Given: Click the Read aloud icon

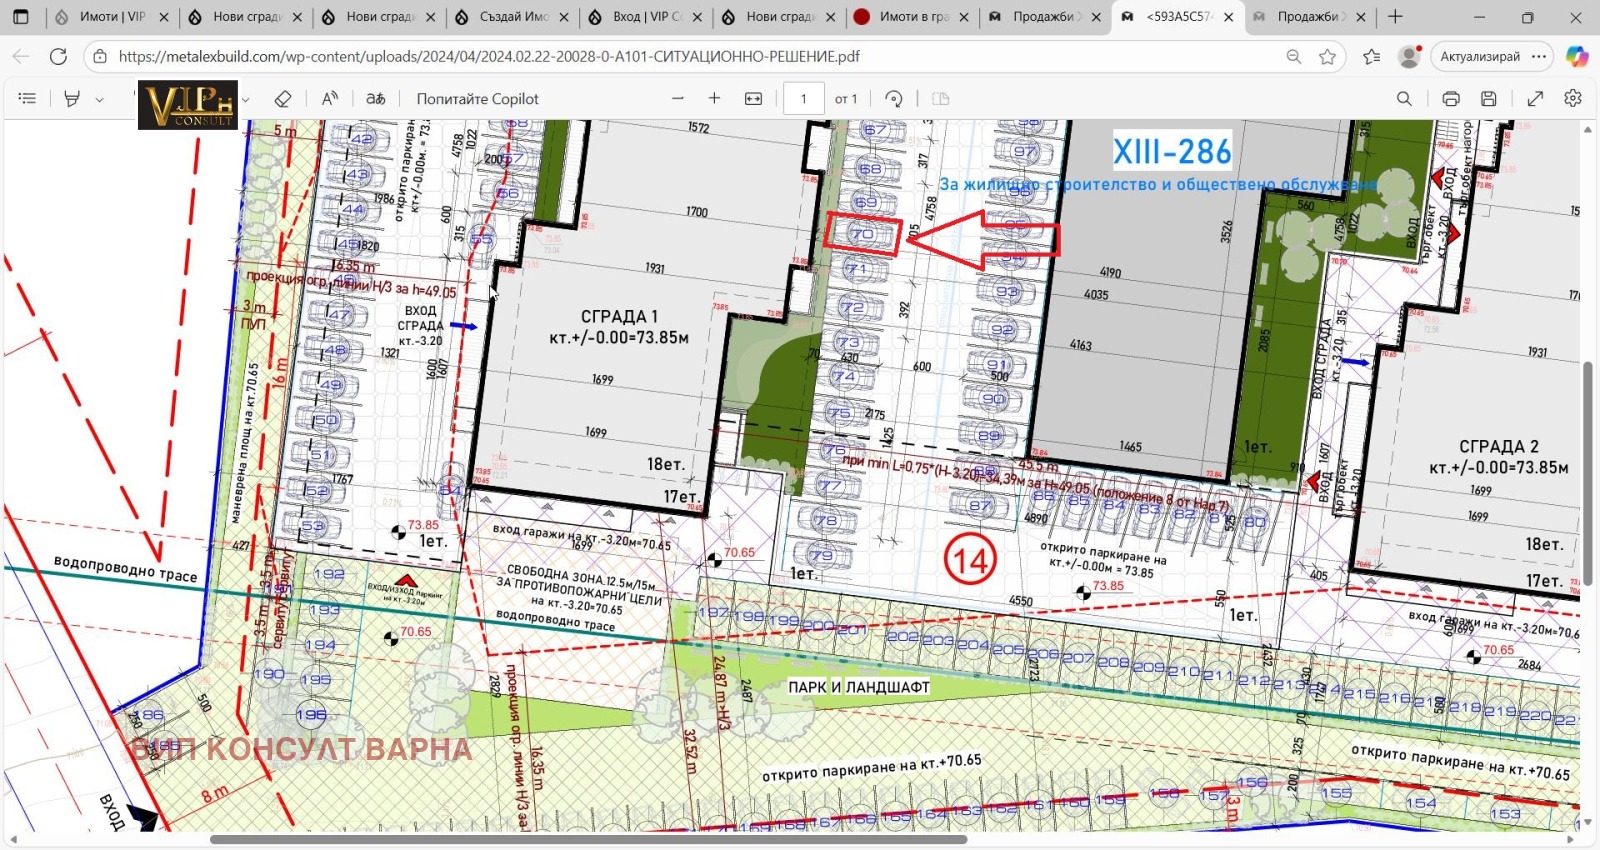Looking at the screenshot, I should [329, 98].
